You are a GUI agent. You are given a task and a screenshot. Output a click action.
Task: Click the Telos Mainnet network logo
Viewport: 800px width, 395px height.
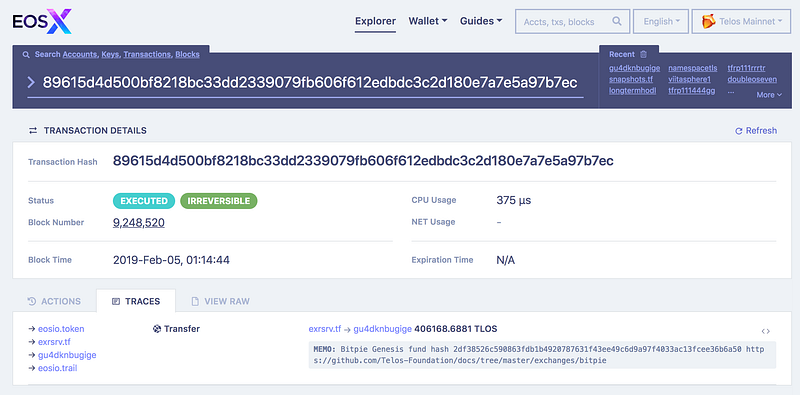(708, 21)
